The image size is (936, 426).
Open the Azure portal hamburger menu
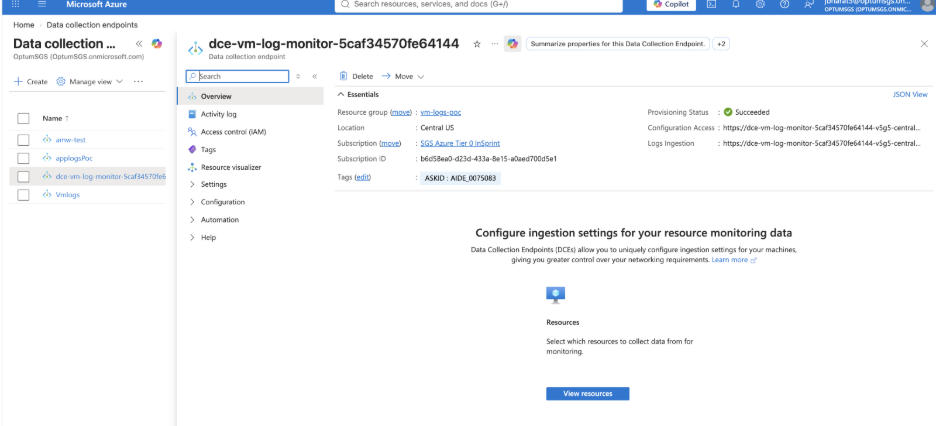click(42, 4)
